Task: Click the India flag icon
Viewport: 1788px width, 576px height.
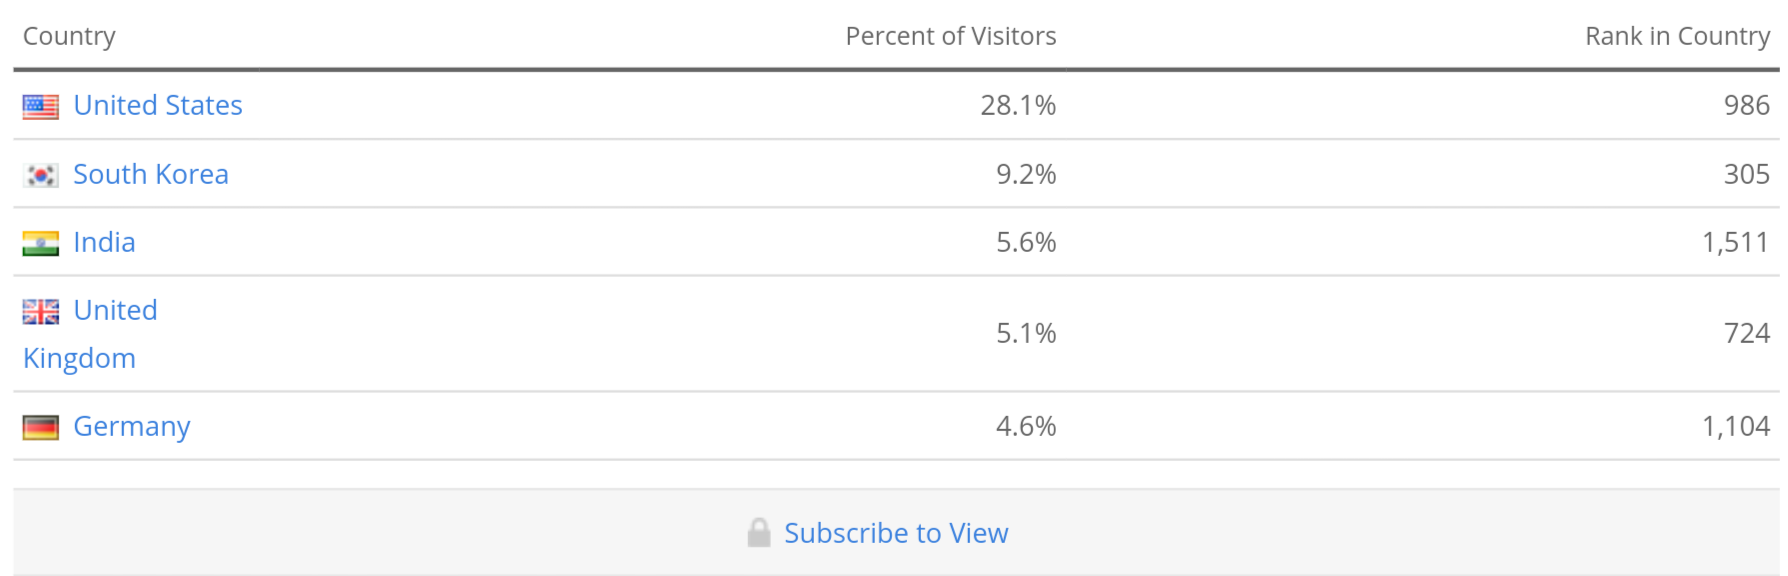Action: (41, 243)
